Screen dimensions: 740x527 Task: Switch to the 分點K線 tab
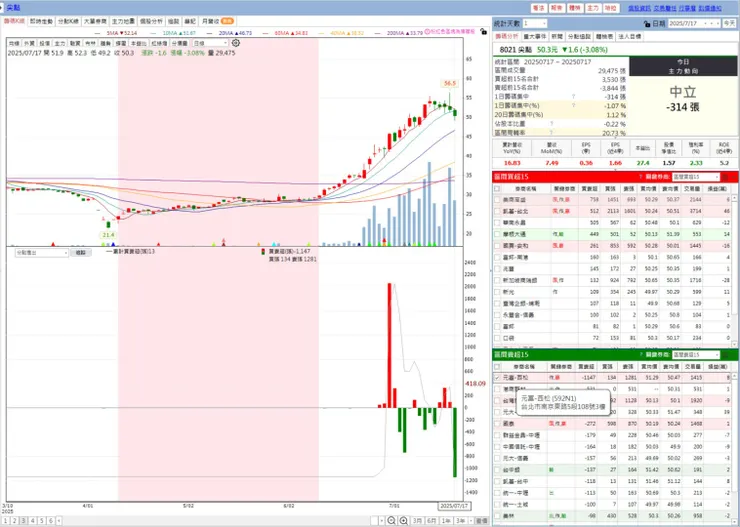(68, 21)
